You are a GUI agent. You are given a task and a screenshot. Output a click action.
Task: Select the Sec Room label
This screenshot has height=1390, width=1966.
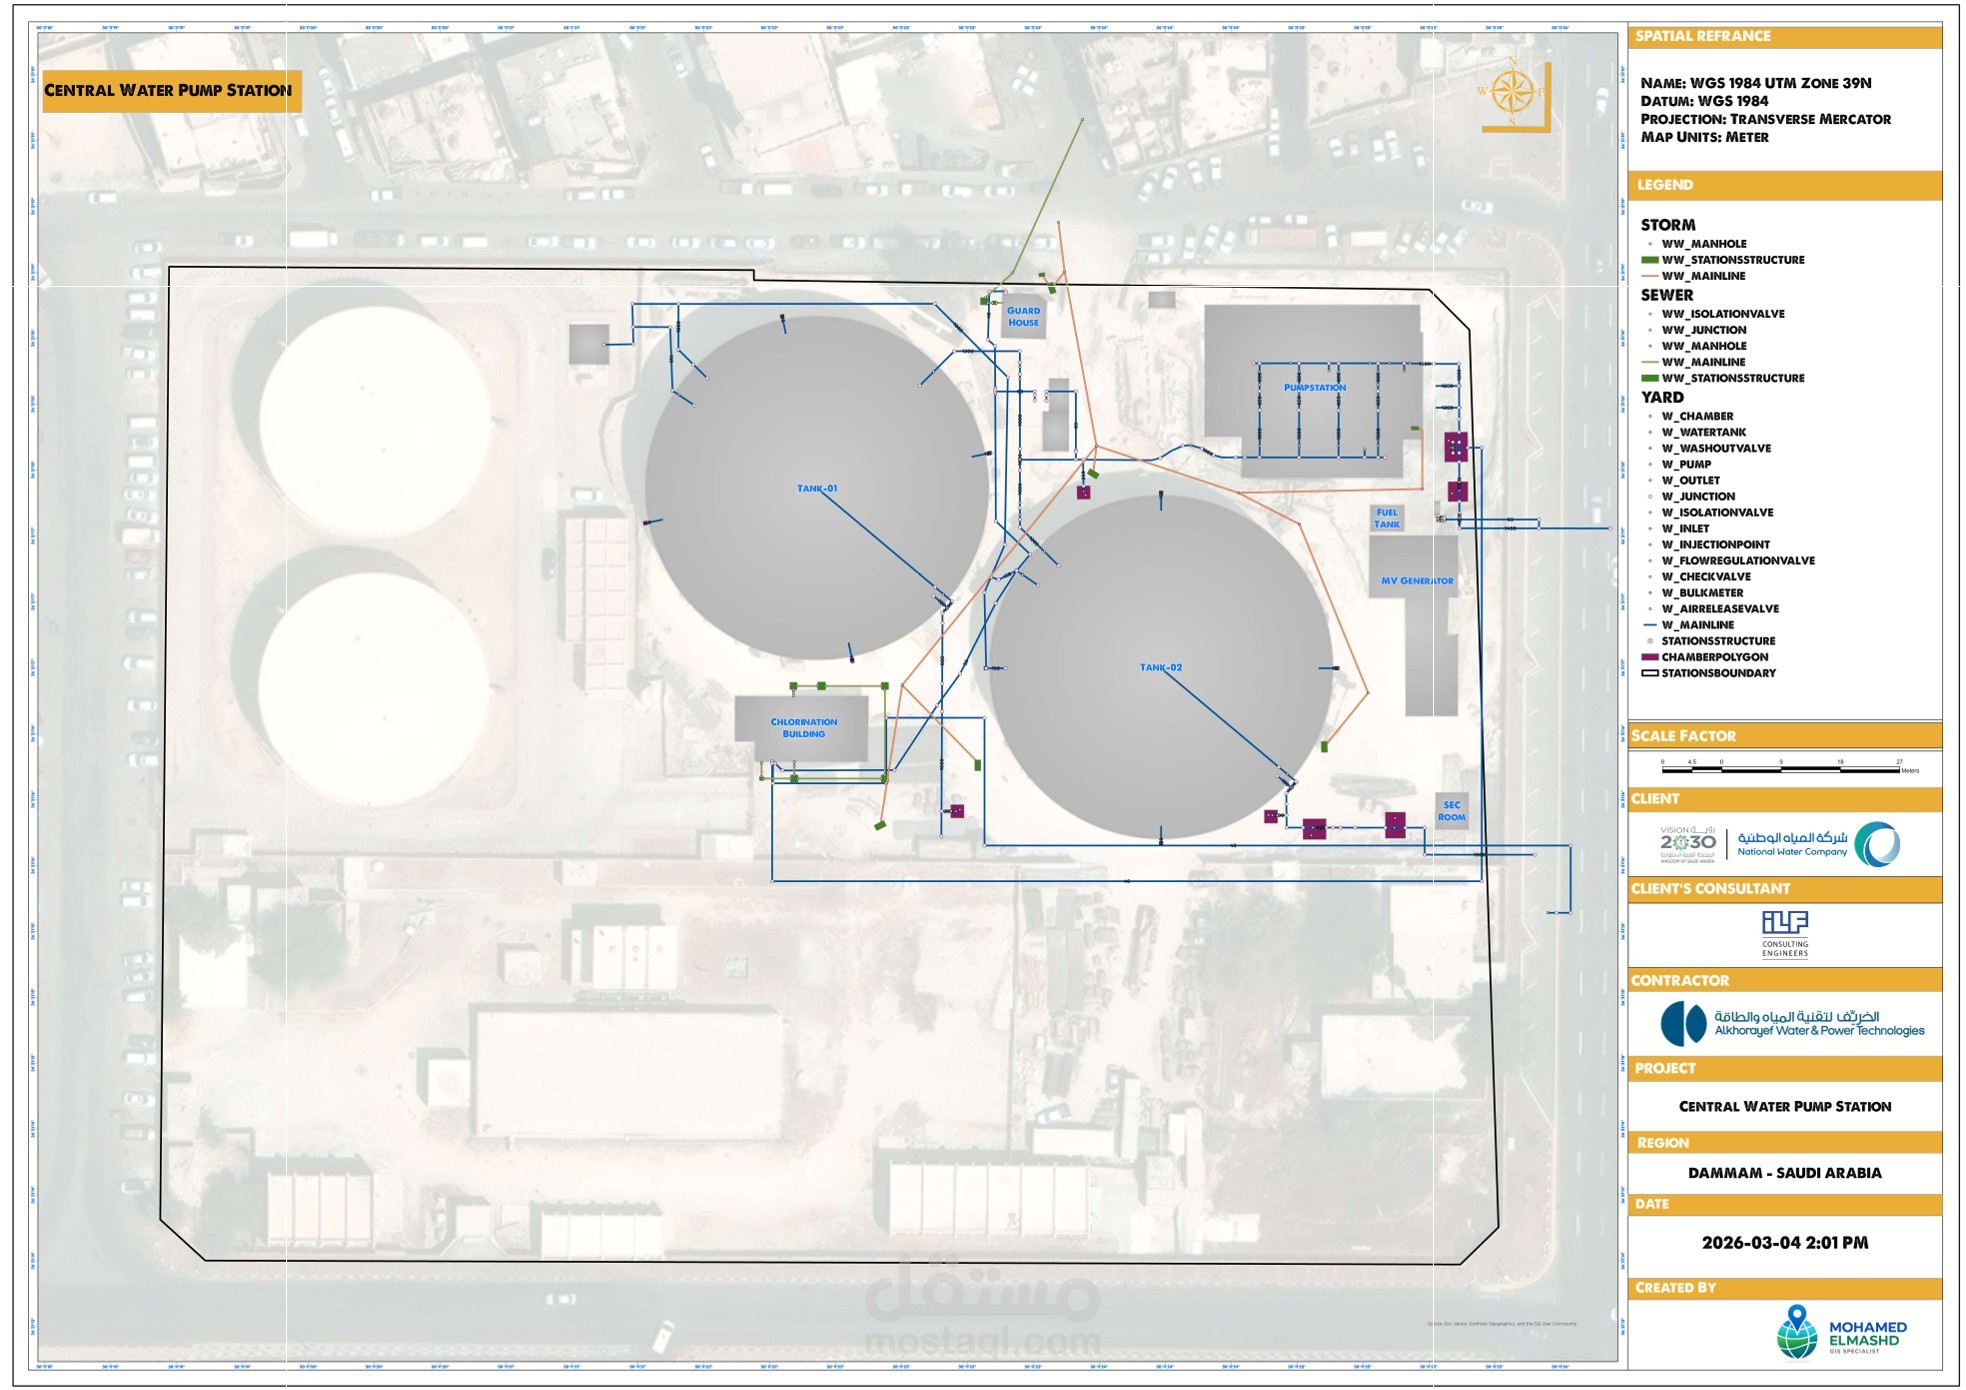coord(1452,811)
